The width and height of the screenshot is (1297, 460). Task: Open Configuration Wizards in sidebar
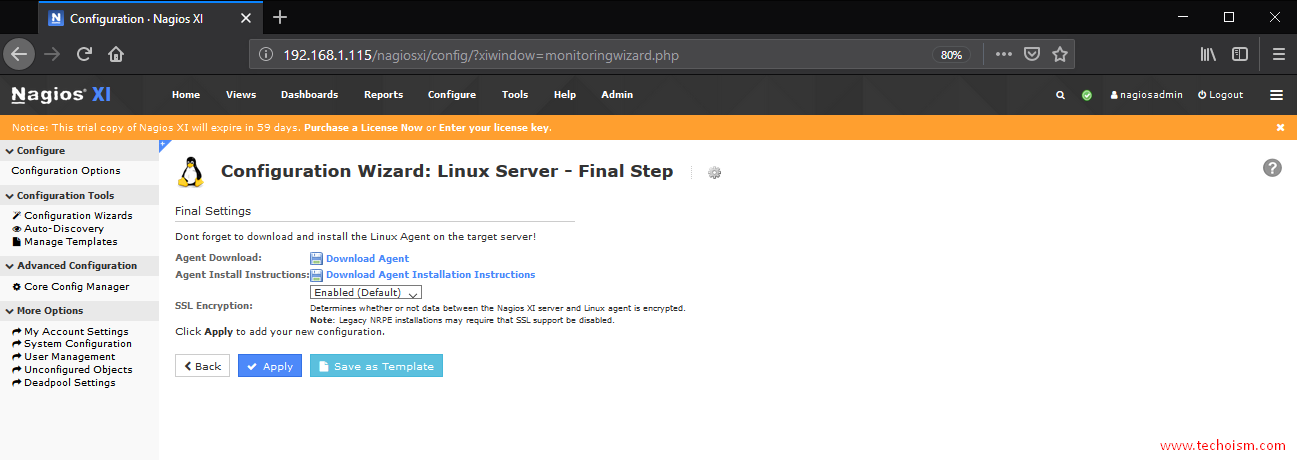72,216
